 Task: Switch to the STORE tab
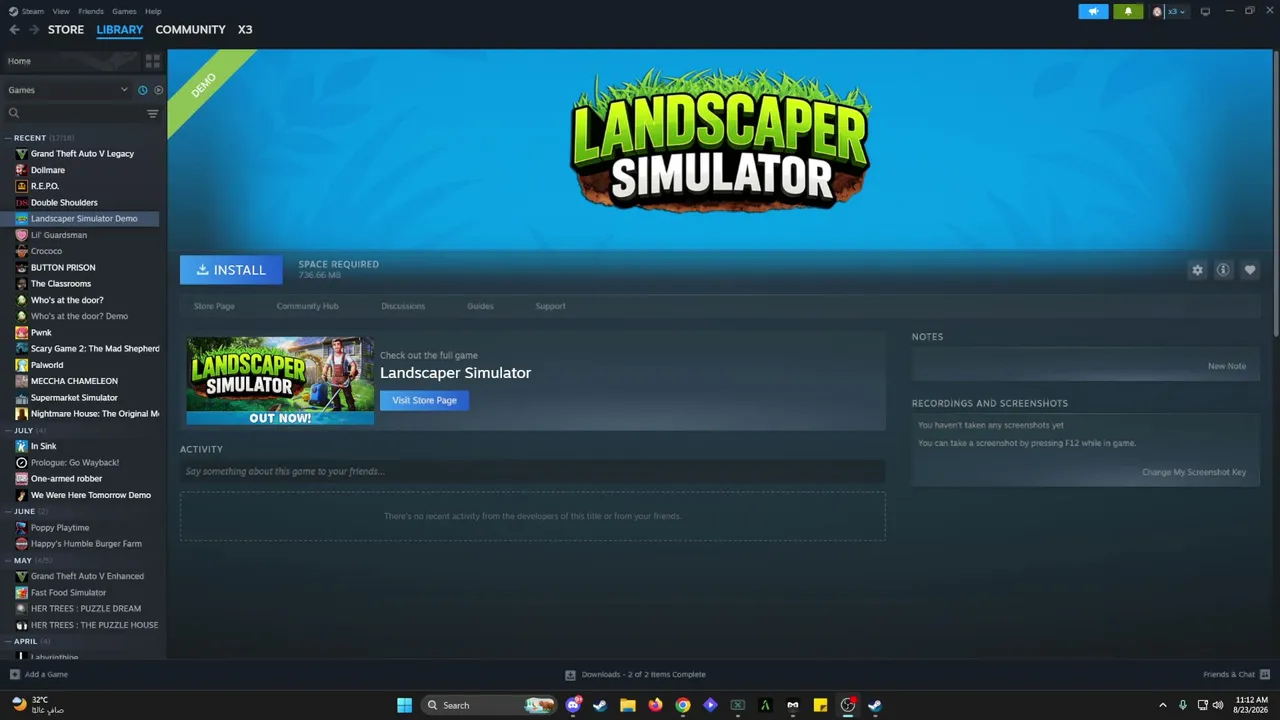pyautogui.click(x=66, y=30)
